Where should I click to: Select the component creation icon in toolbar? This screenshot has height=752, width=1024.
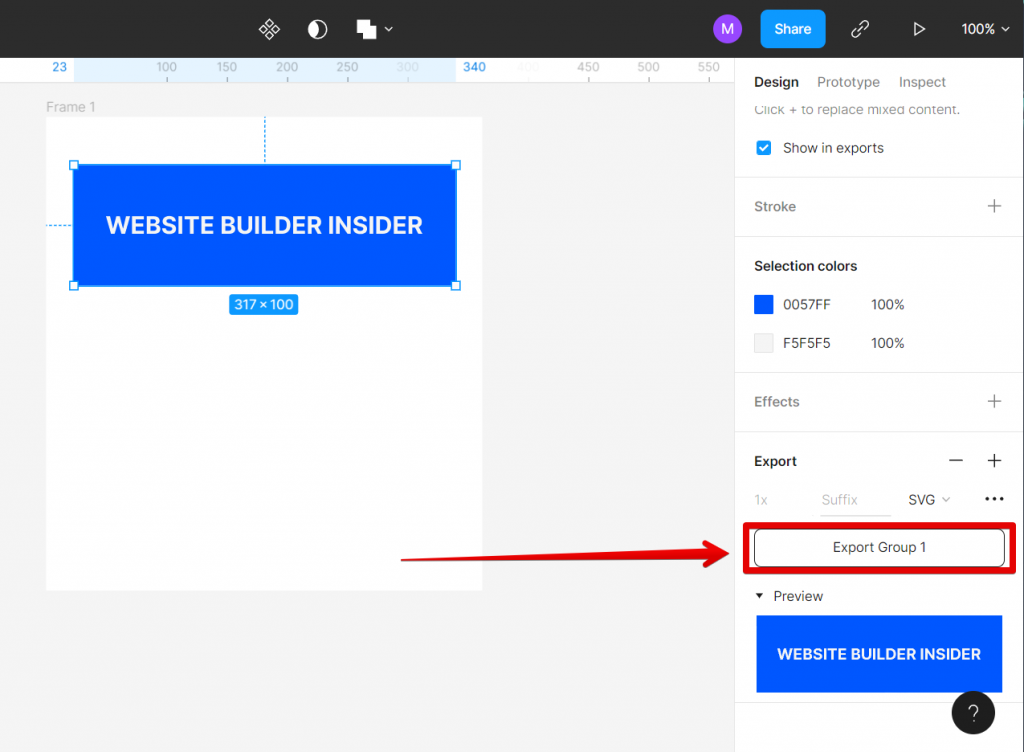[x=269, y=29]
